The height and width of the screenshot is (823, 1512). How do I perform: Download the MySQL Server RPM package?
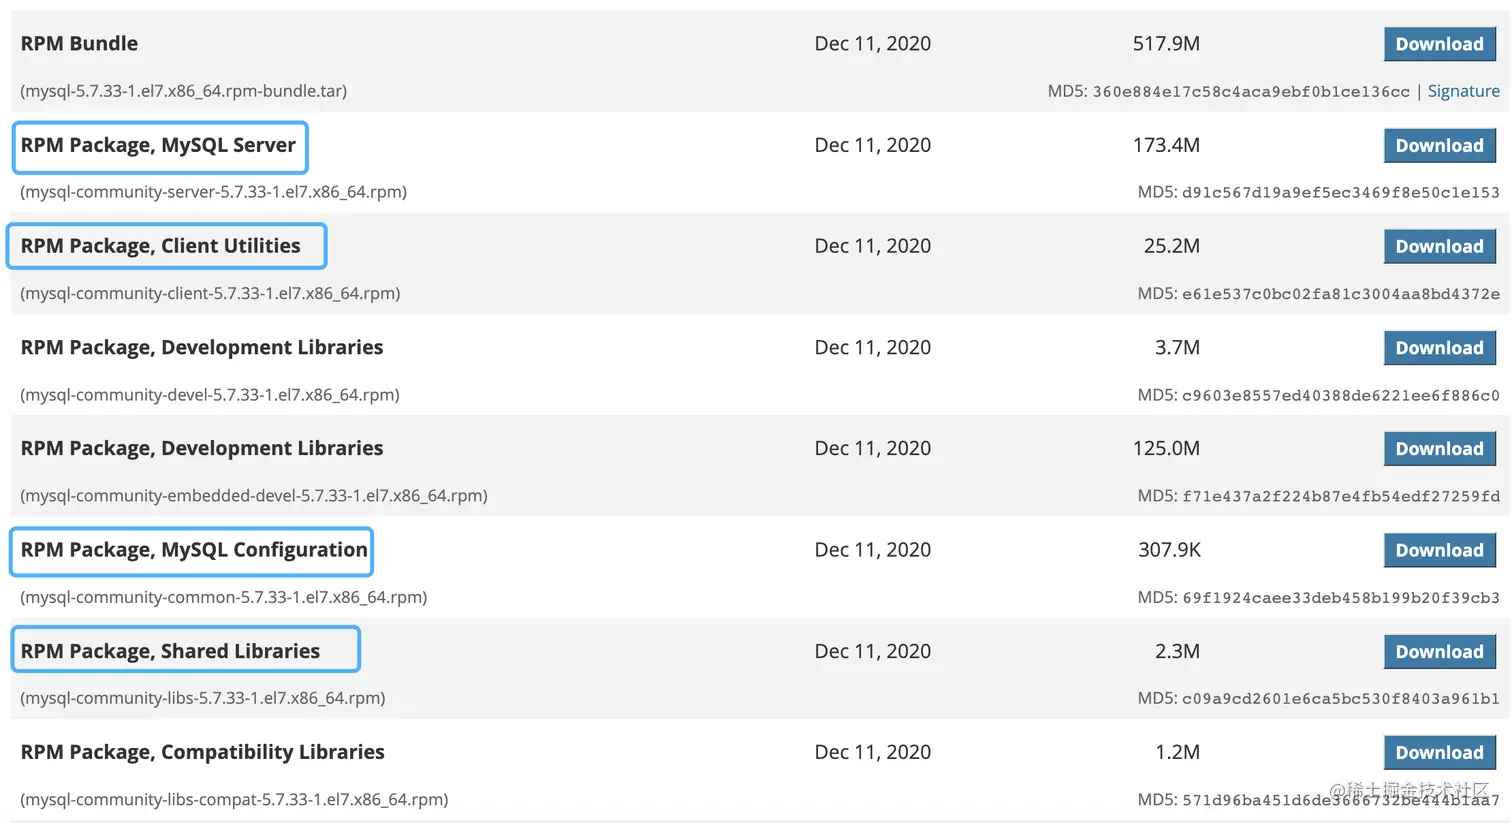(1439, 145)
